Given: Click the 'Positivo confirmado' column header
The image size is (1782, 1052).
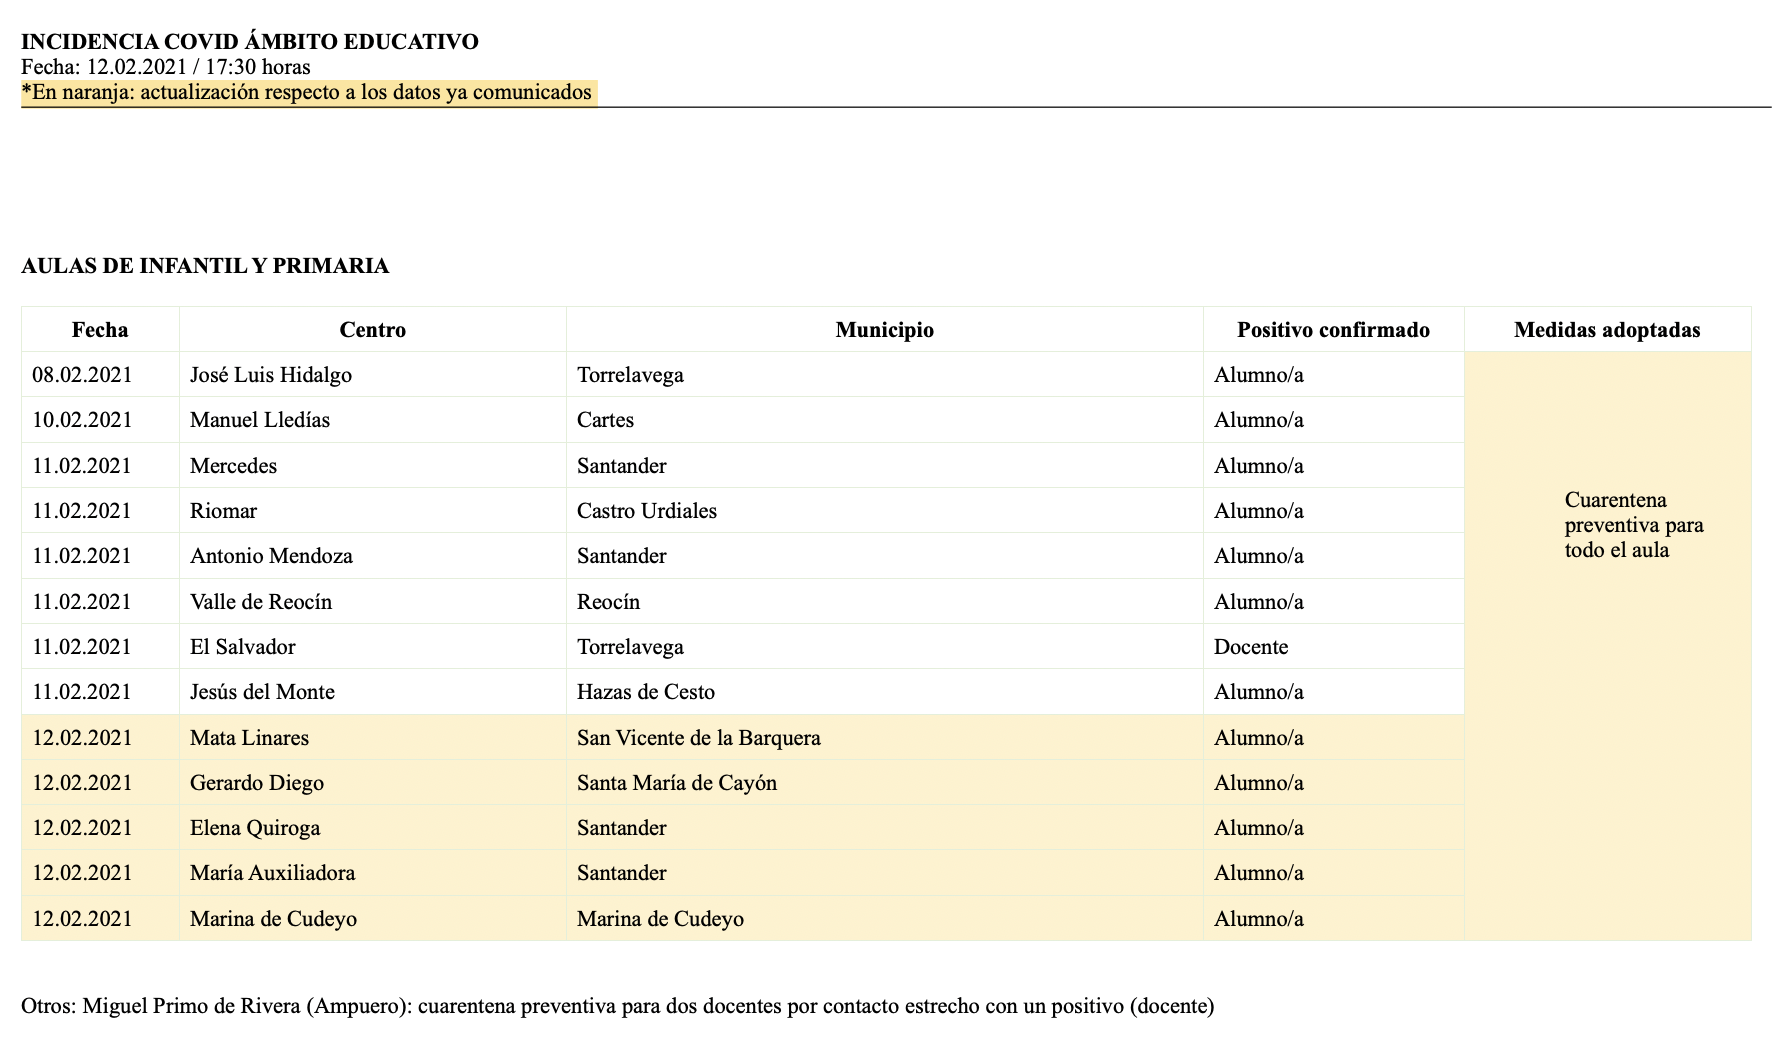Looking at the screenshot, I should (1332, 330).
